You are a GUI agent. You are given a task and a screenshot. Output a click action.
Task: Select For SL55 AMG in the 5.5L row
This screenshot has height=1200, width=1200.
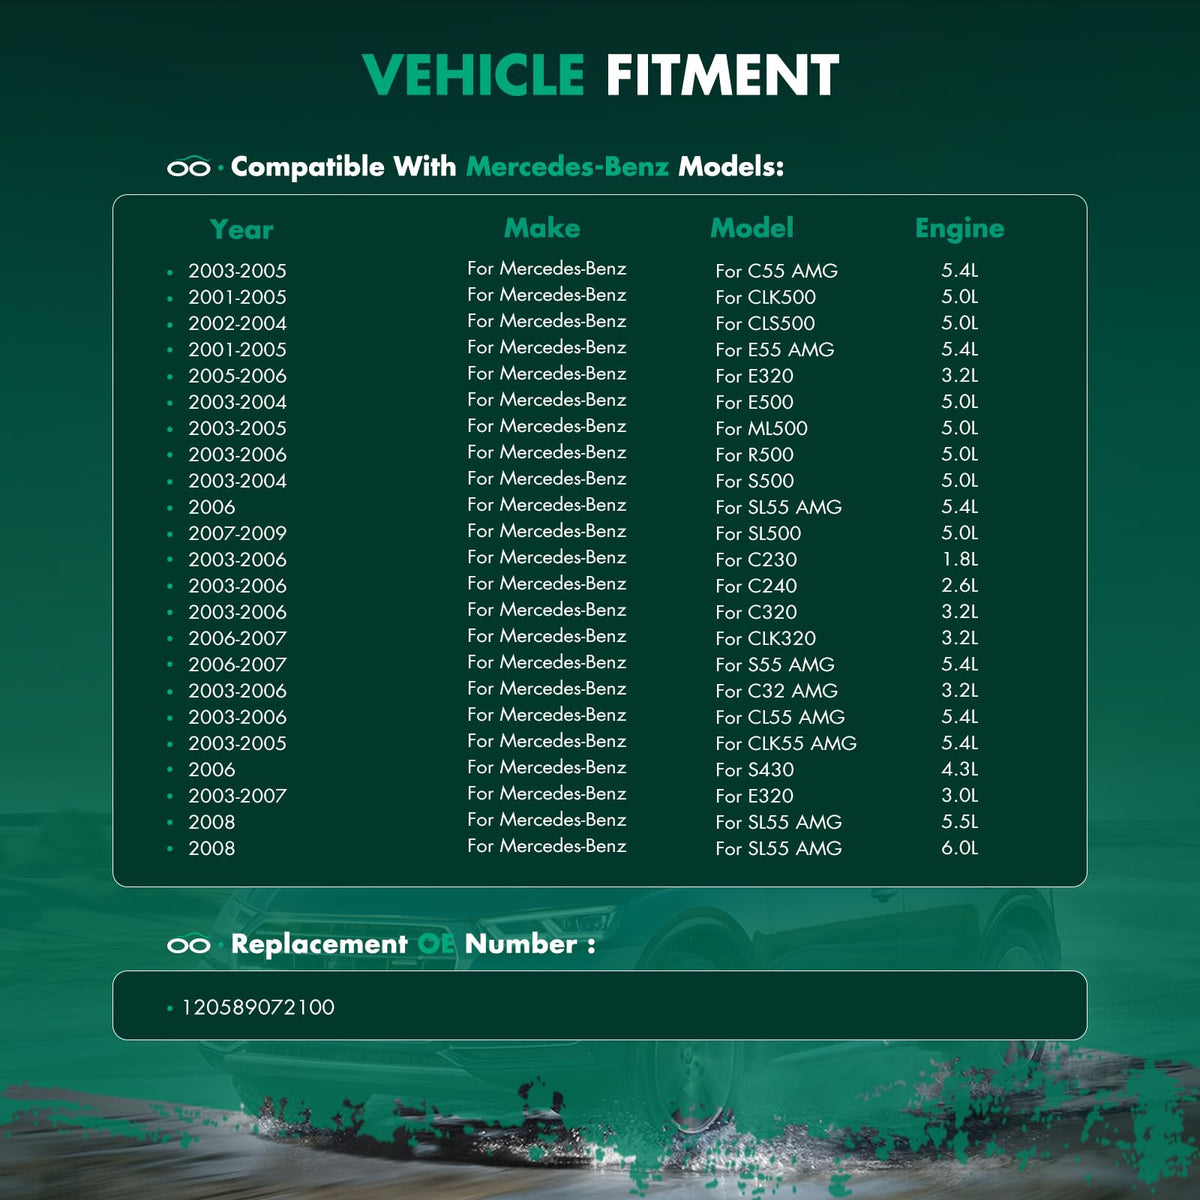(779, 822)
